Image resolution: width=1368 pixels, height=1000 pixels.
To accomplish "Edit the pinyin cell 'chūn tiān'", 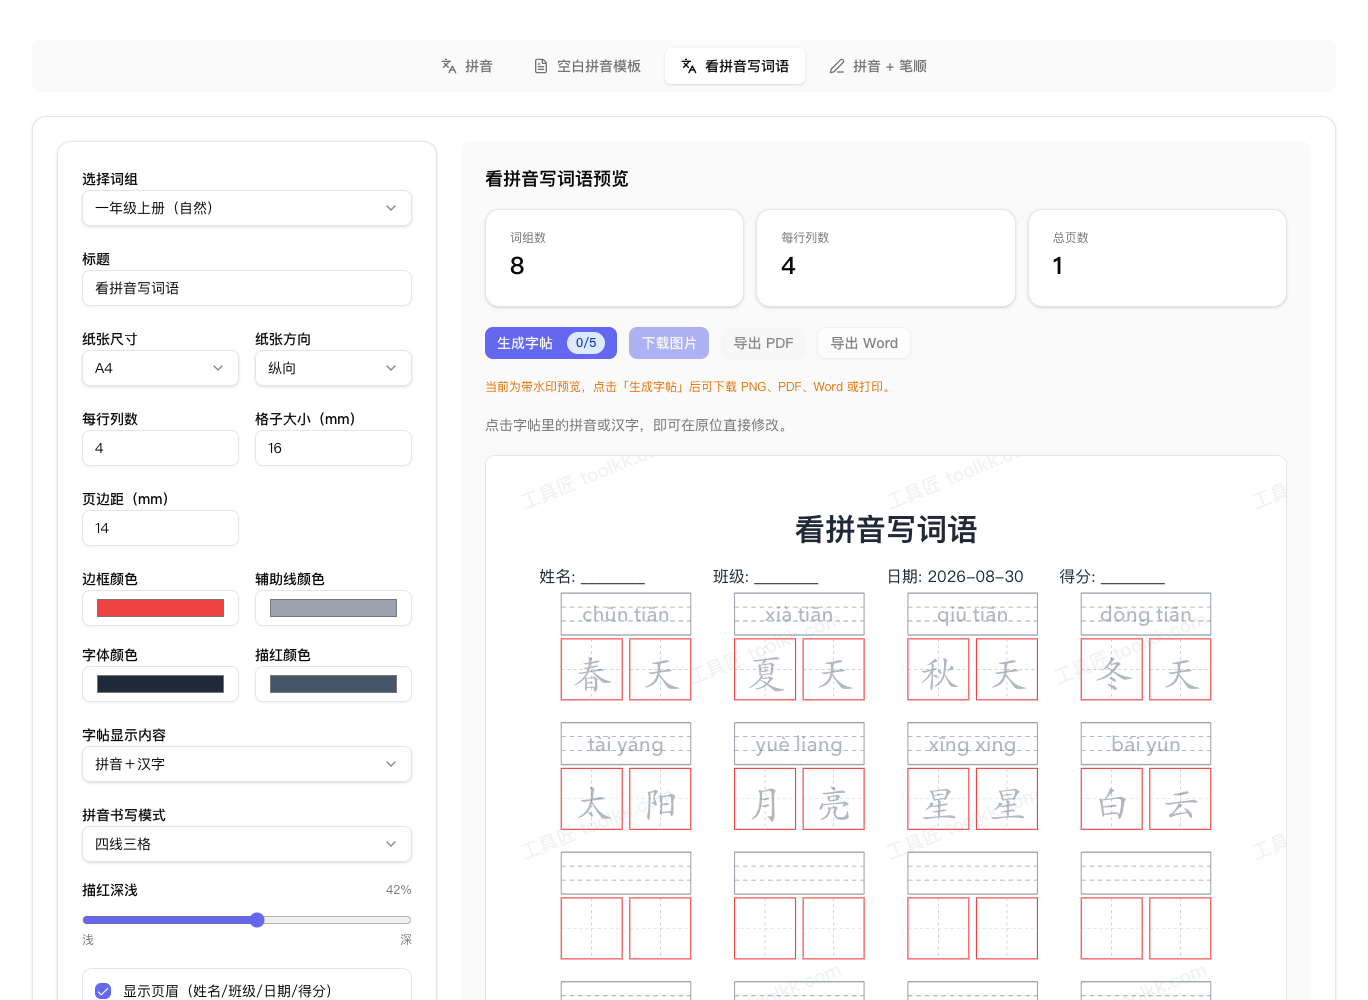I will click(626, 614).
